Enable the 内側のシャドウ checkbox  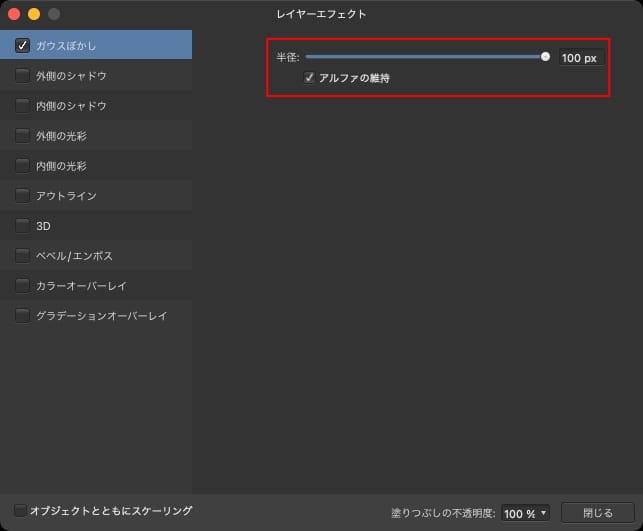[x=22, y=105]
